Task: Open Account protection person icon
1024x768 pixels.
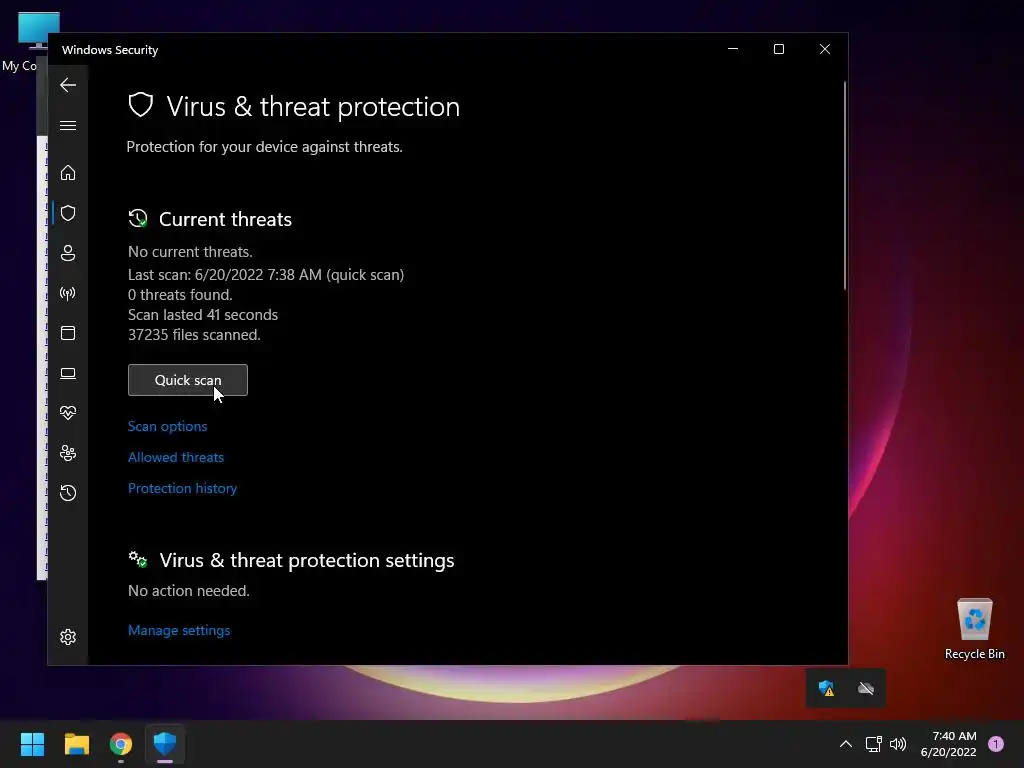Action: (68, 253)
